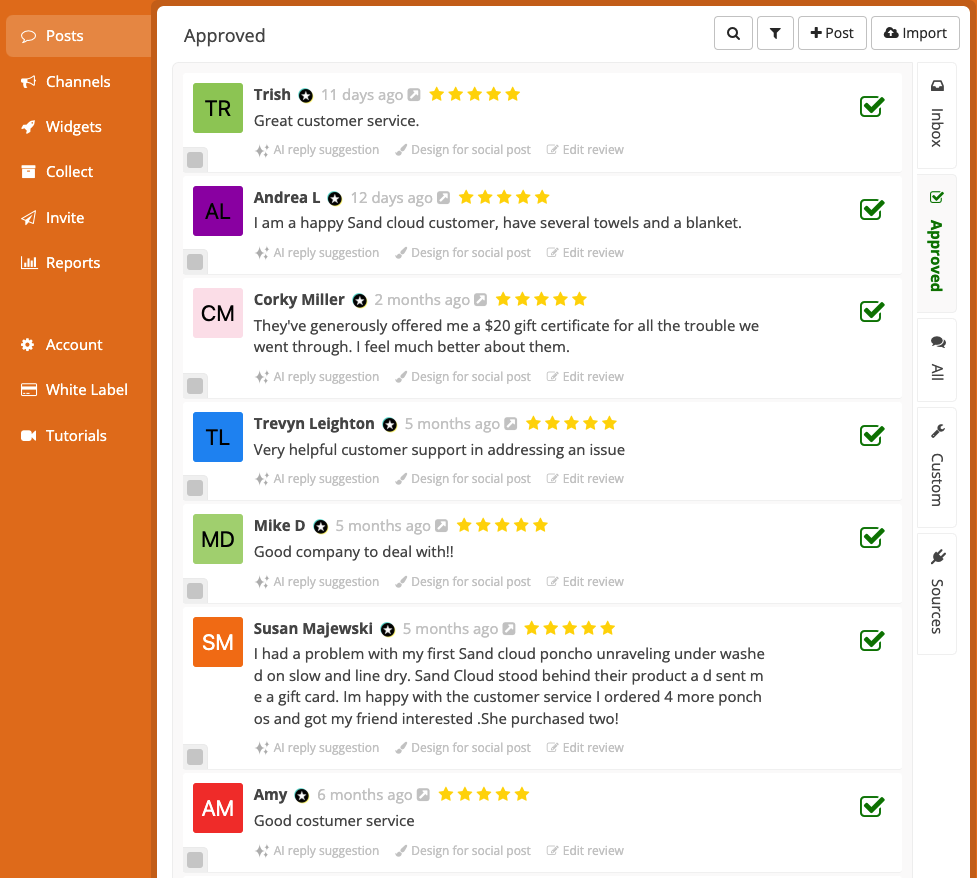Tick the selection checkbox for Mike D's review
Viewport: 977px width, 878px height.
point(195,591)
